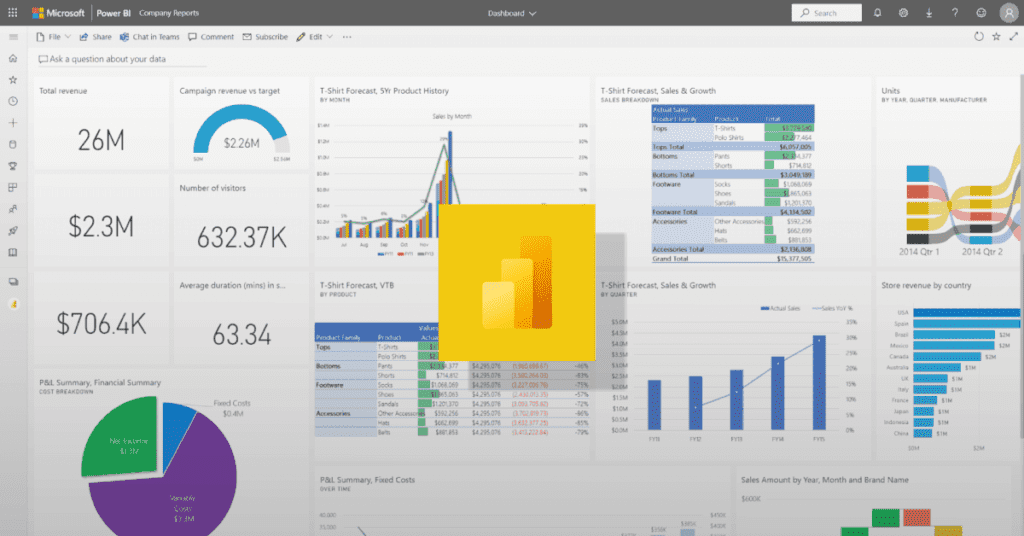Collapse the navigation pane with hamburger icon
The width and height of the screenshot is (1024, 536).
13,37
